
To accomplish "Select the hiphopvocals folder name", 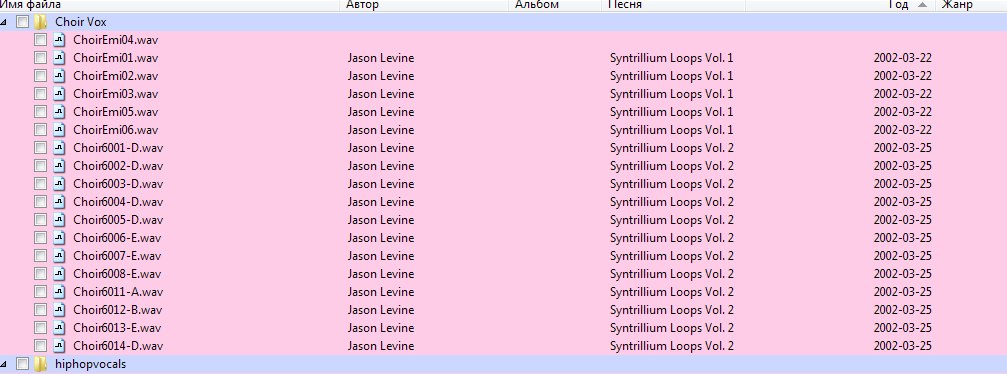I will 91,364.
